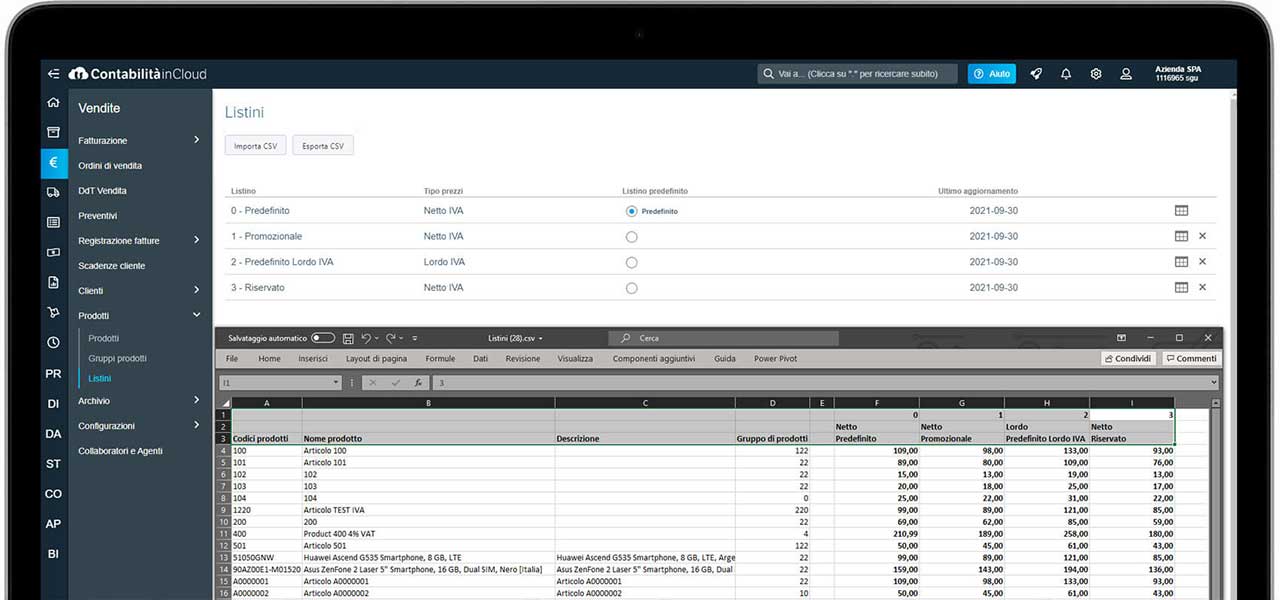Open Excel Dati tab
Image resolution: width=1280 pixels, height=600 pixels.
point(481,358)
